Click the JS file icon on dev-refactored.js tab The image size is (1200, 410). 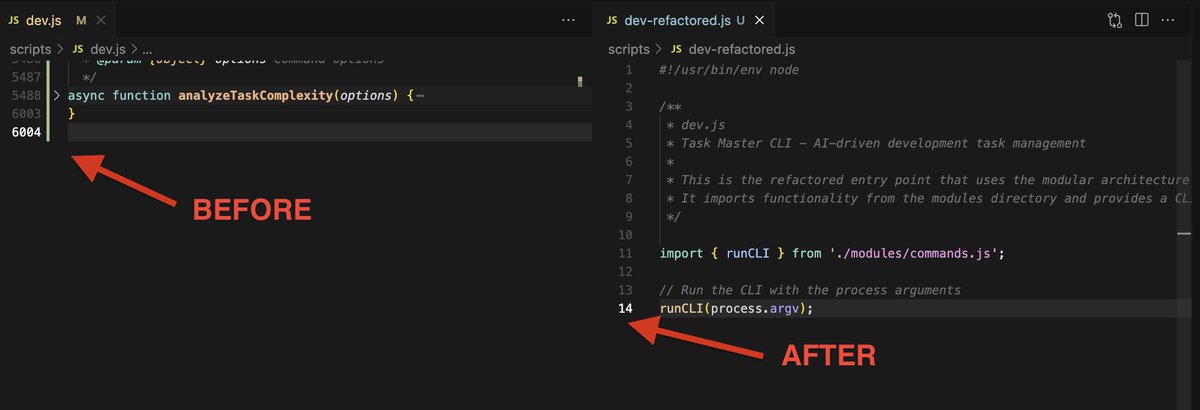point(611,20)
